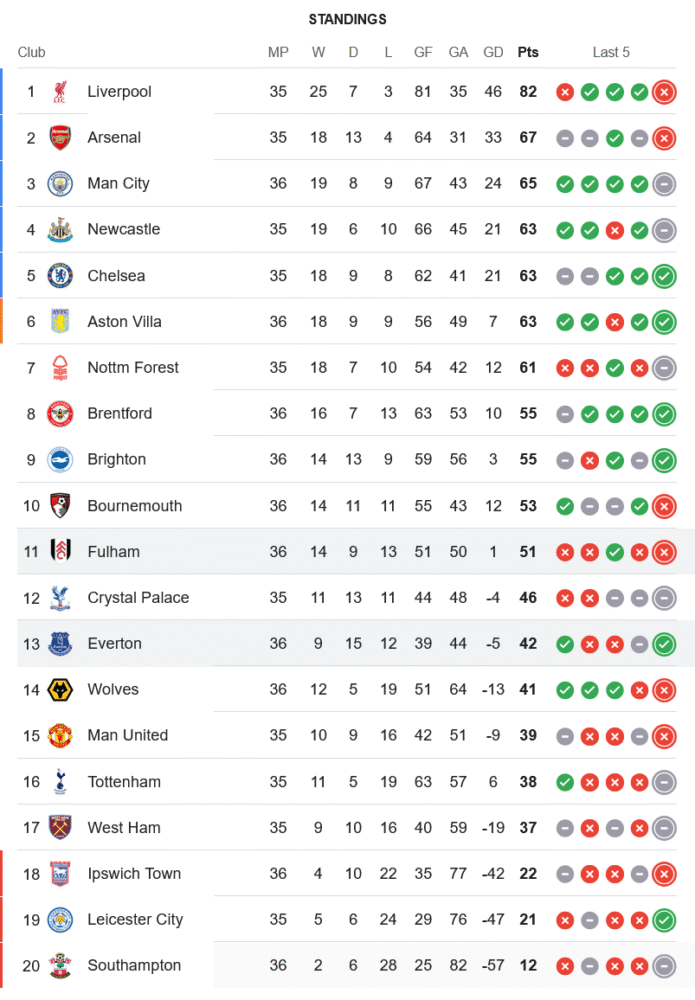Image resolution: width=695 pixels, height=1000 pixels.
Task: Click the Wolves club crest
Action: pos(60,690)
